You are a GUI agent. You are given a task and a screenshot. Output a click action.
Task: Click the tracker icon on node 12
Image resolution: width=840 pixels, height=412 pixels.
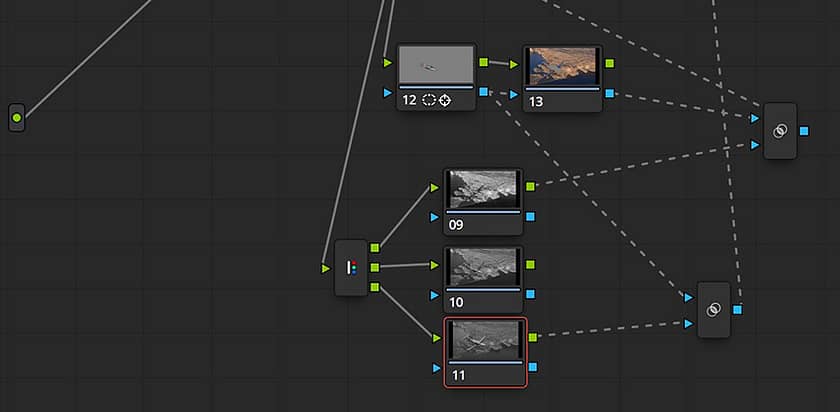point(445,100)
